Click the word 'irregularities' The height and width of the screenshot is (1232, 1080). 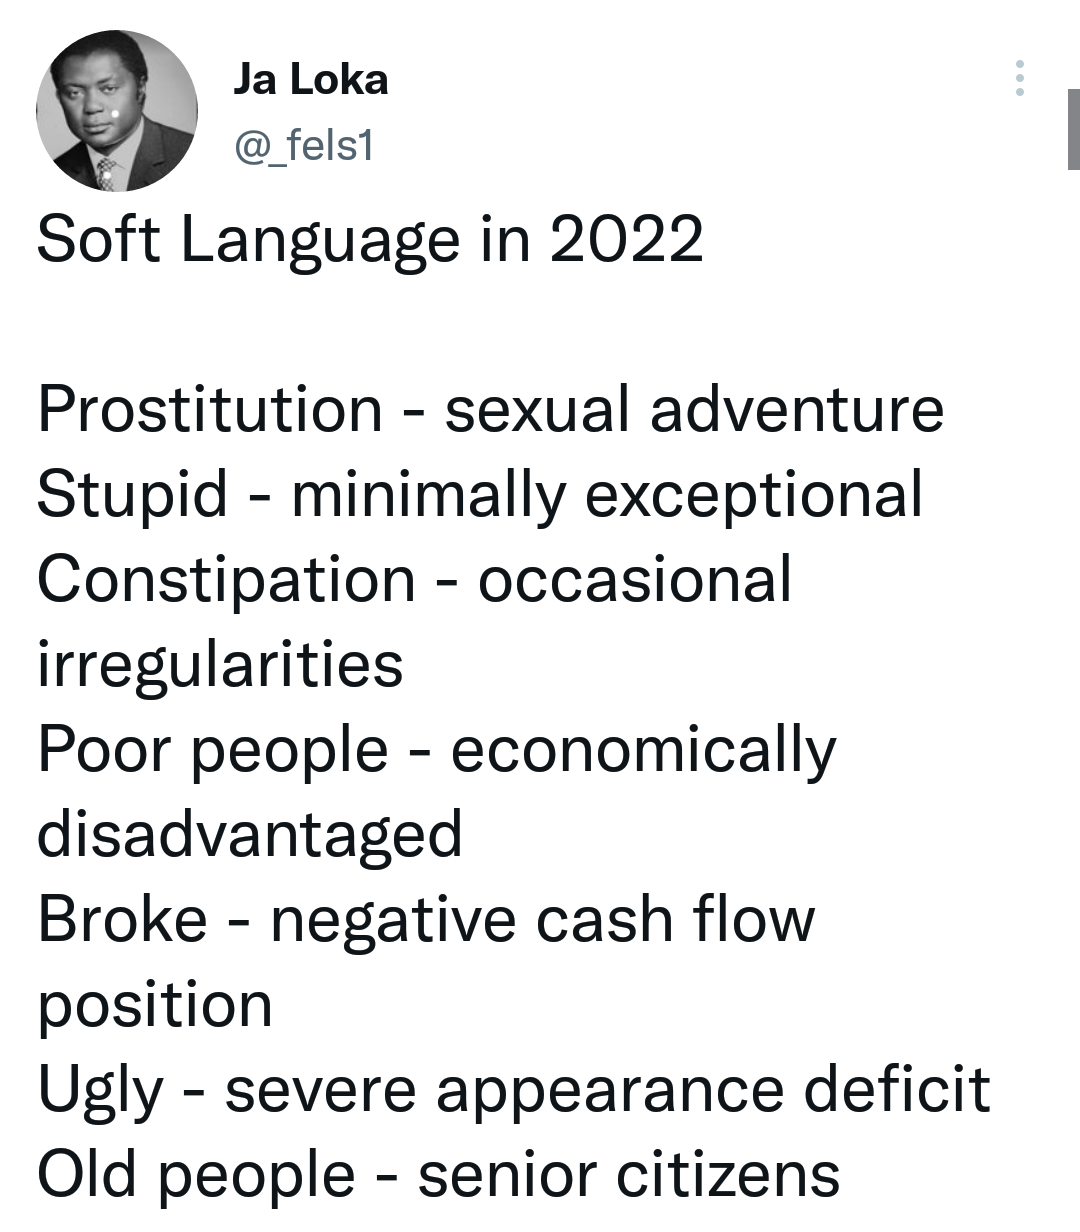[x=220, y=665]
